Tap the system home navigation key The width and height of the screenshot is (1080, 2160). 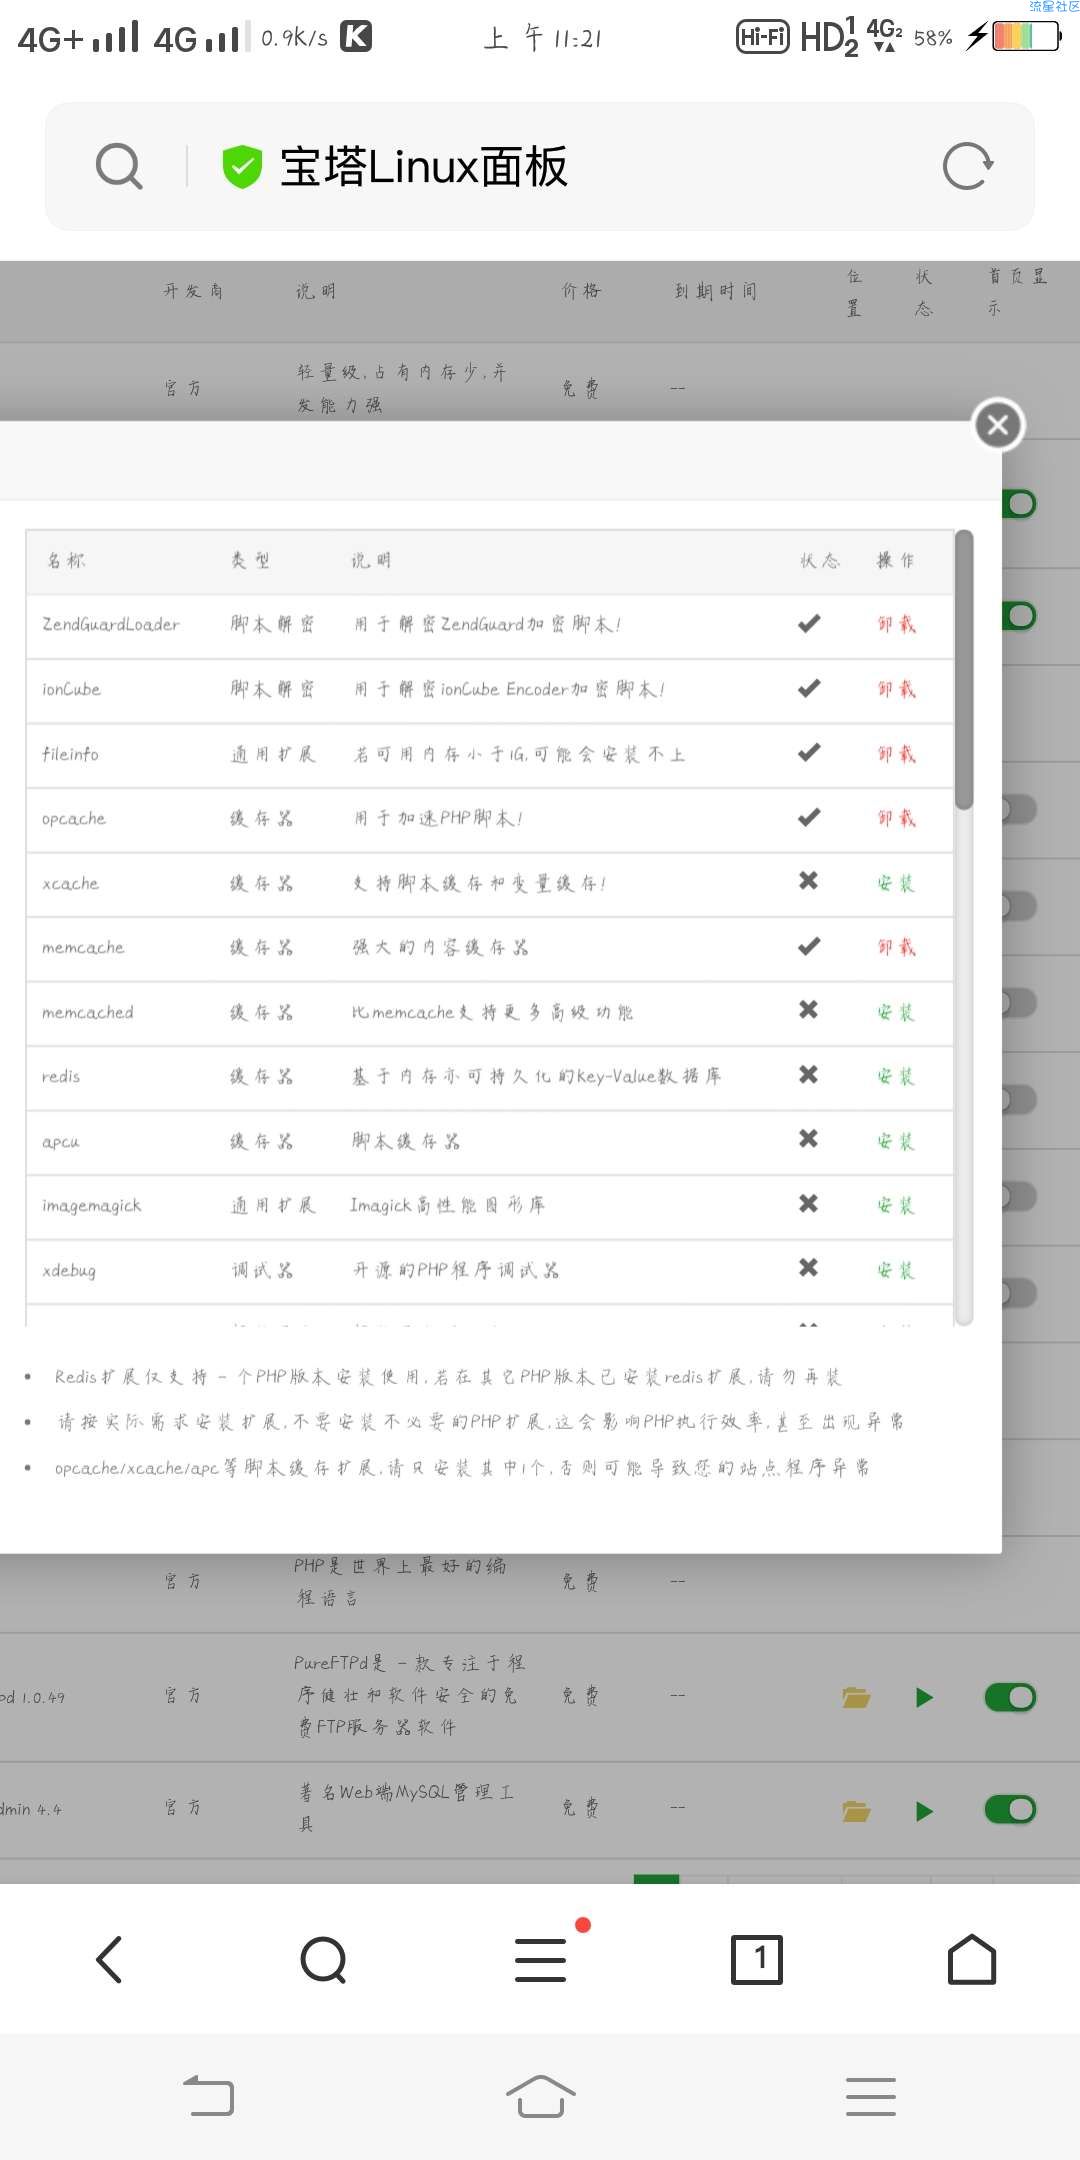[x=540, y=2095]
